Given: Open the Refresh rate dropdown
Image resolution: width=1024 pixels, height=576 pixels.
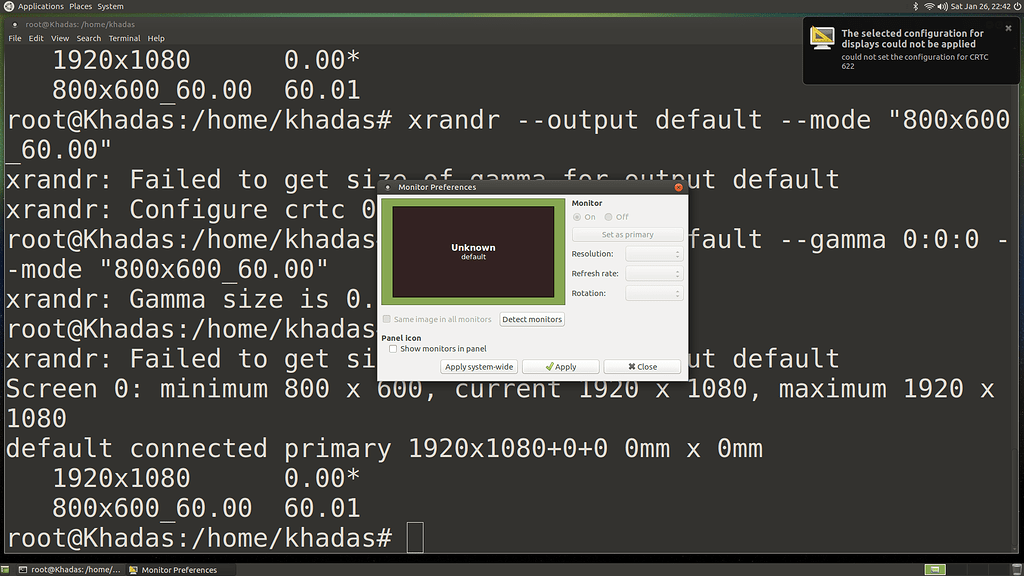Looking at the screenshot, I should 650,272.
